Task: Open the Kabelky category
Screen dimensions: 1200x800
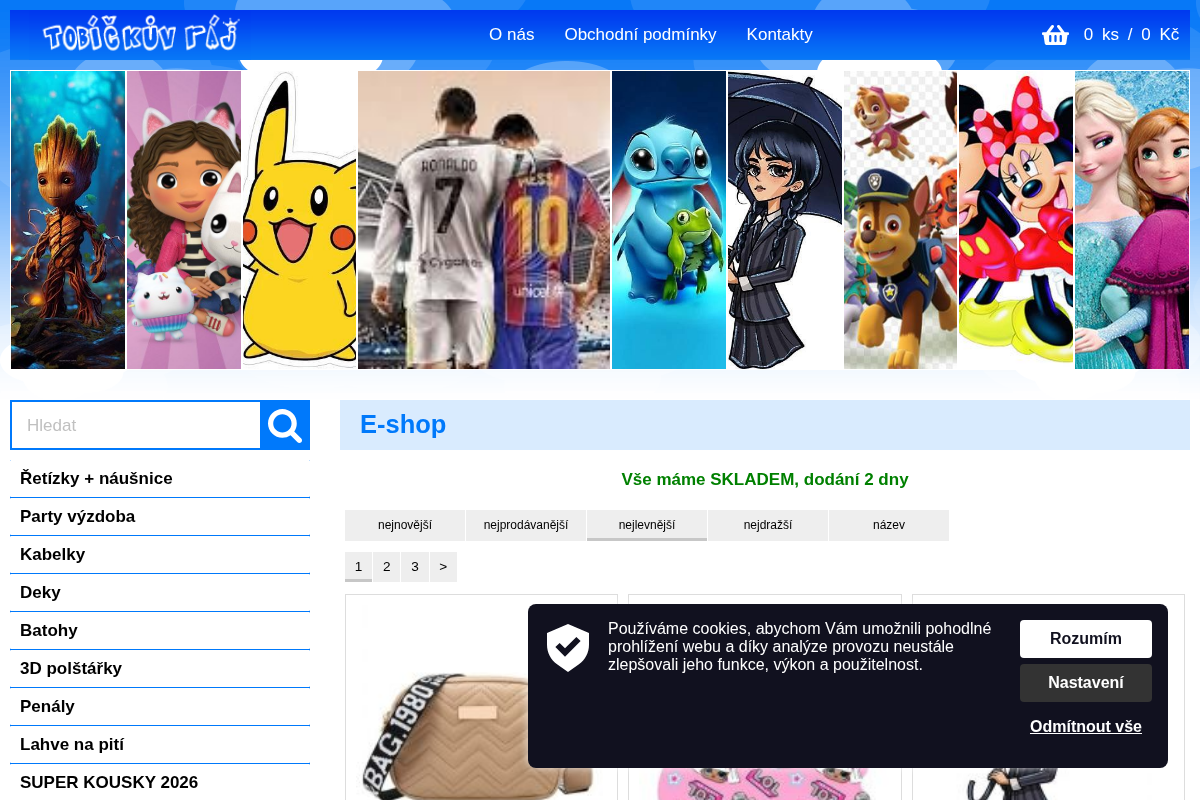Action: tap(160, 555)
